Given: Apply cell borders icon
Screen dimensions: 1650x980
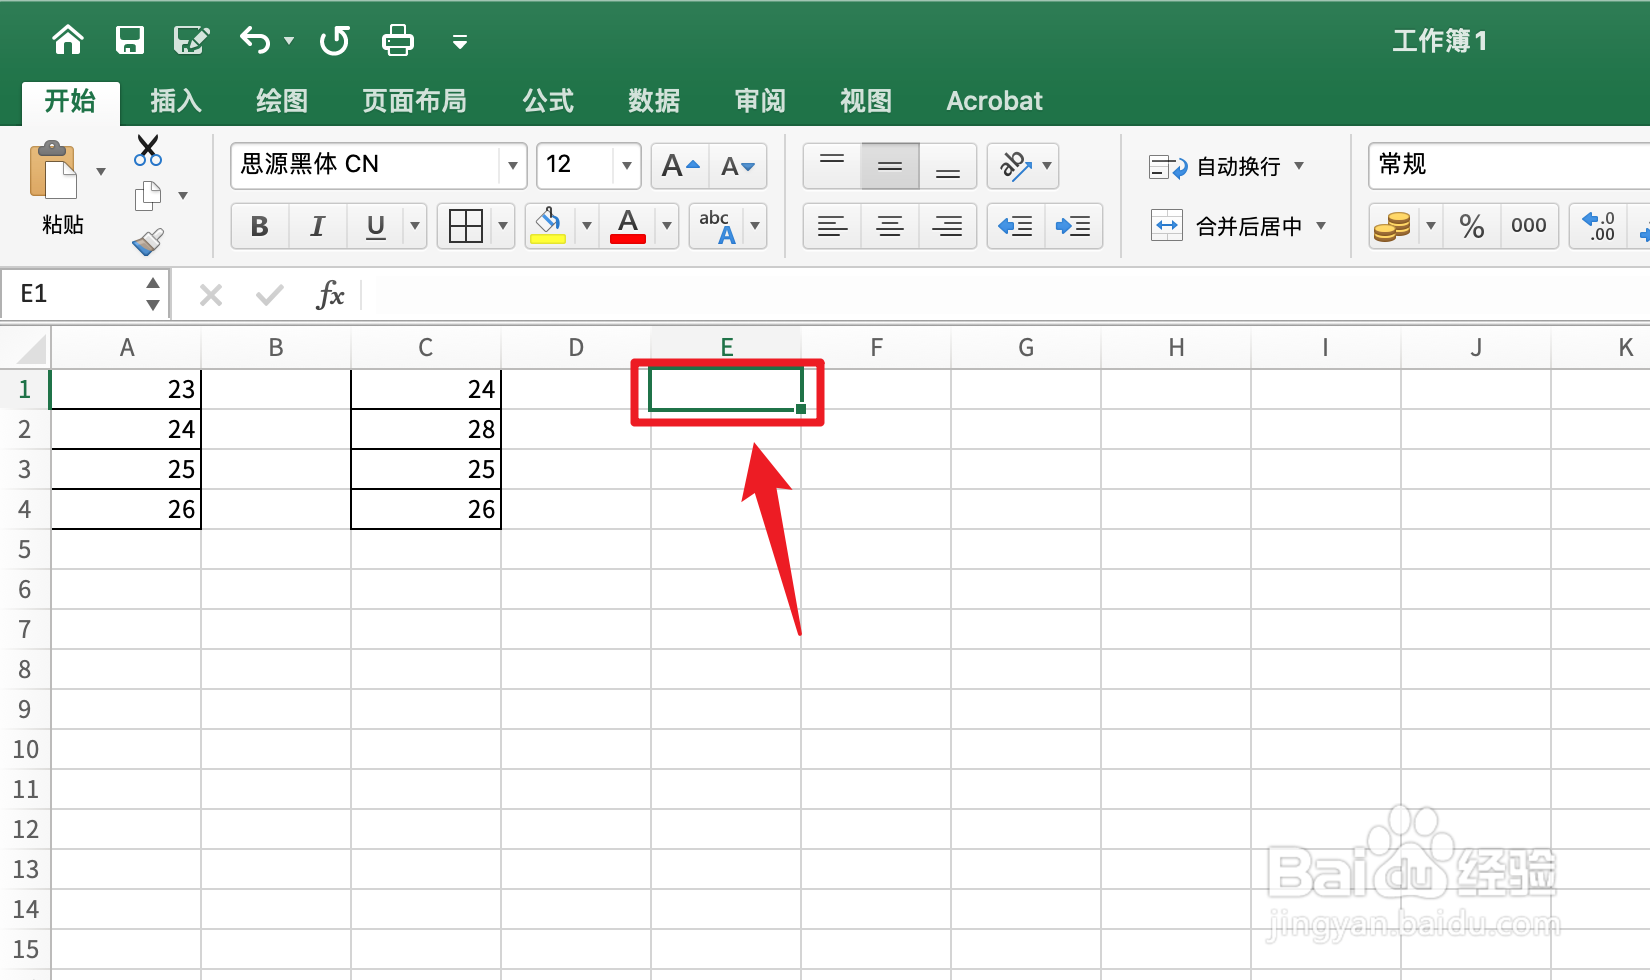Looking at the screenshot, I should pyautogui.click(x=466, y=226).
